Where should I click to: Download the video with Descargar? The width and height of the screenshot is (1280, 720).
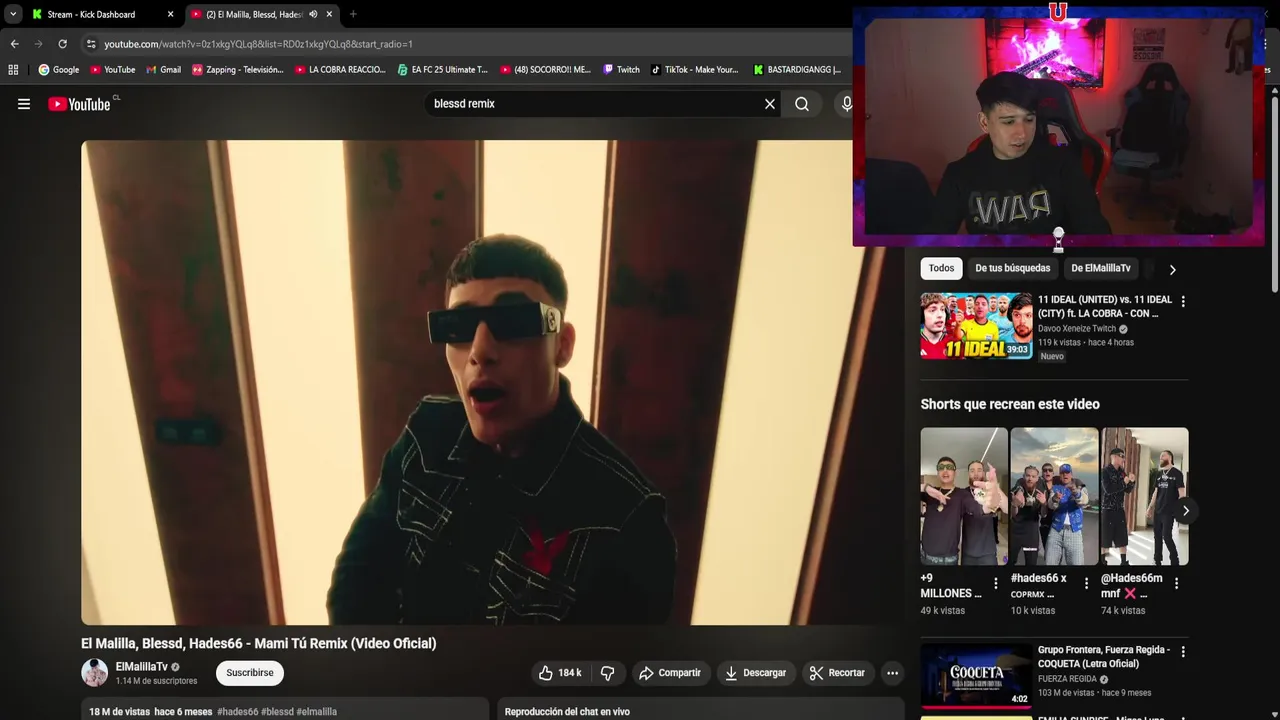pos(756,673)
